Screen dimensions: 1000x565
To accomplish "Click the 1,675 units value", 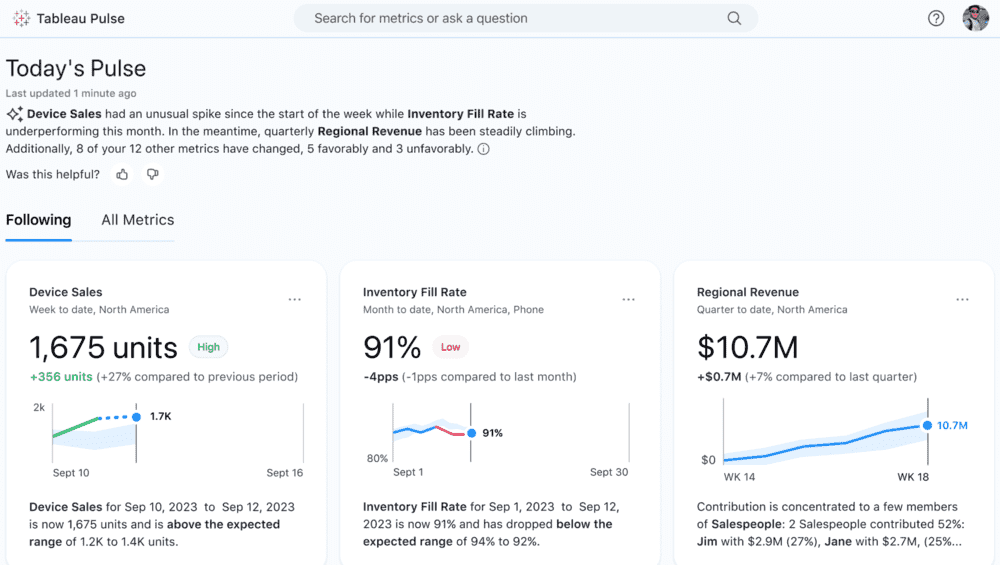I will coord(103,348).
